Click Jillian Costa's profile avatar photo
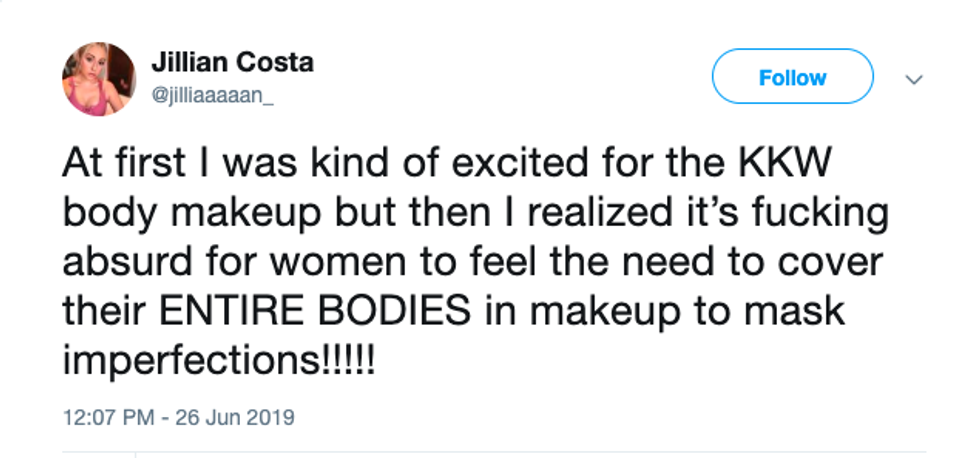 (x=98, y=78)
